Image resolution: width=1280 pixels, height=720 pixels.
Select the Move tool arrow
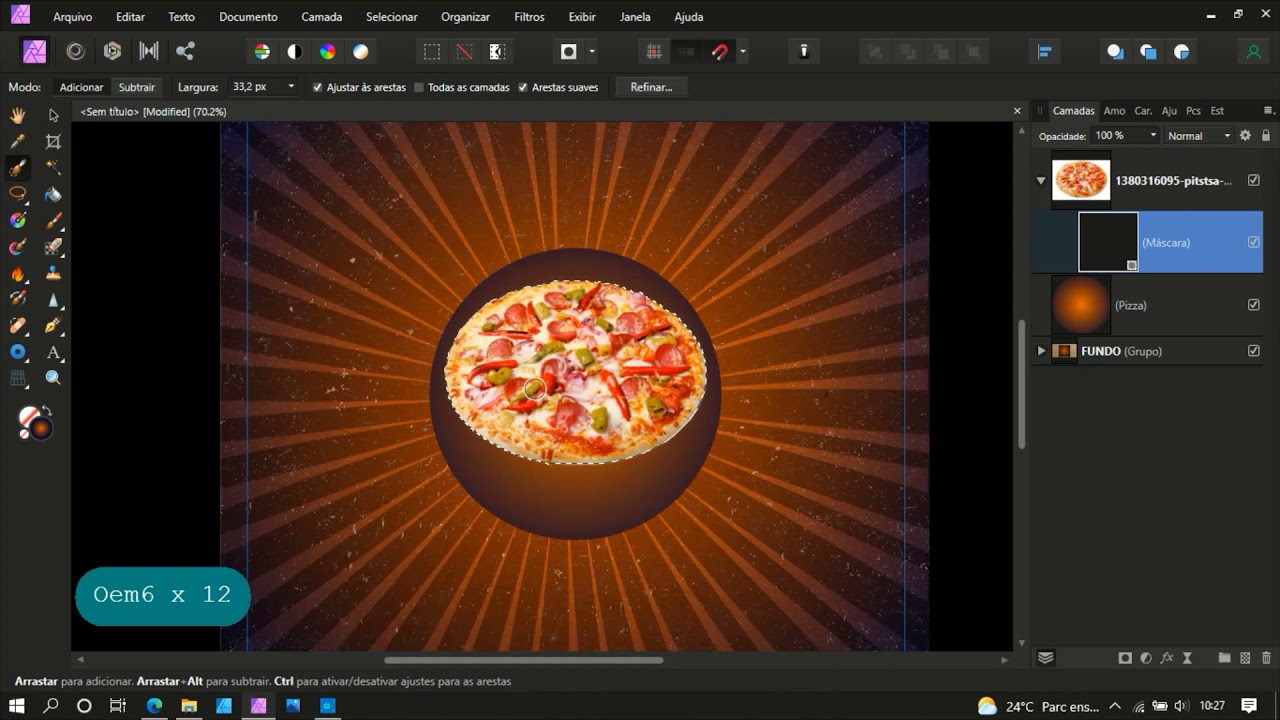point(53,115)
